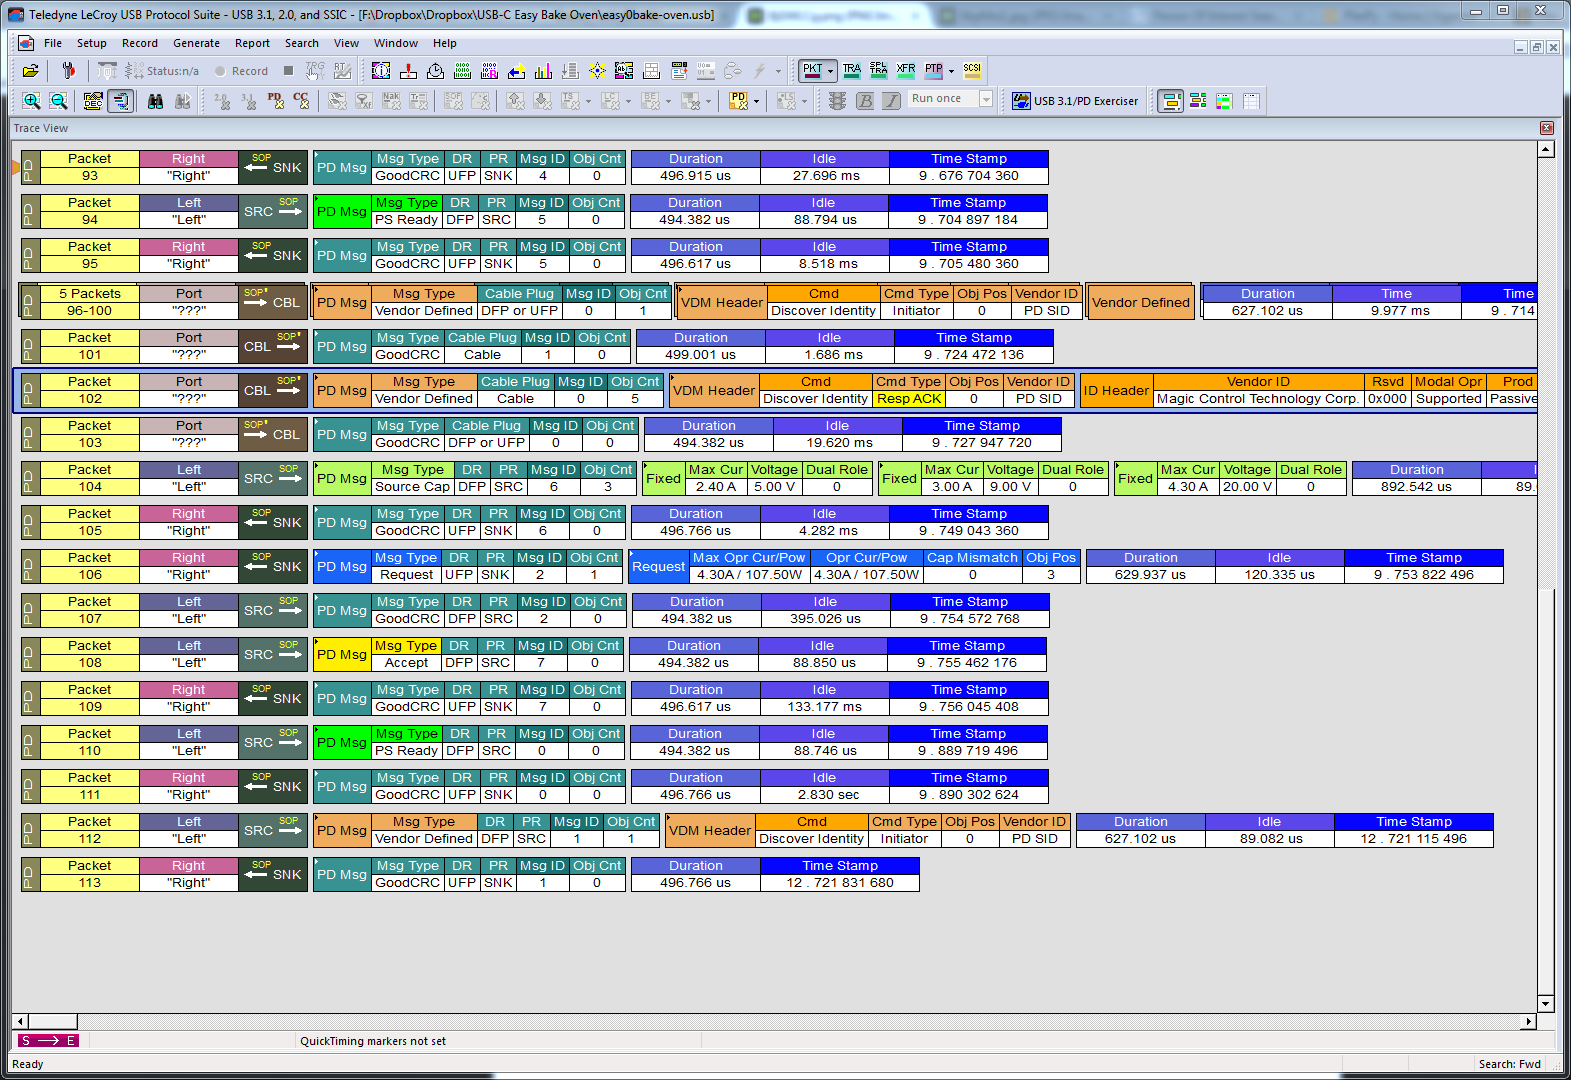This screenshot has height=1080, width=1571.
Task: Open the PTP dropdown arrow
Action: point(951,71)
